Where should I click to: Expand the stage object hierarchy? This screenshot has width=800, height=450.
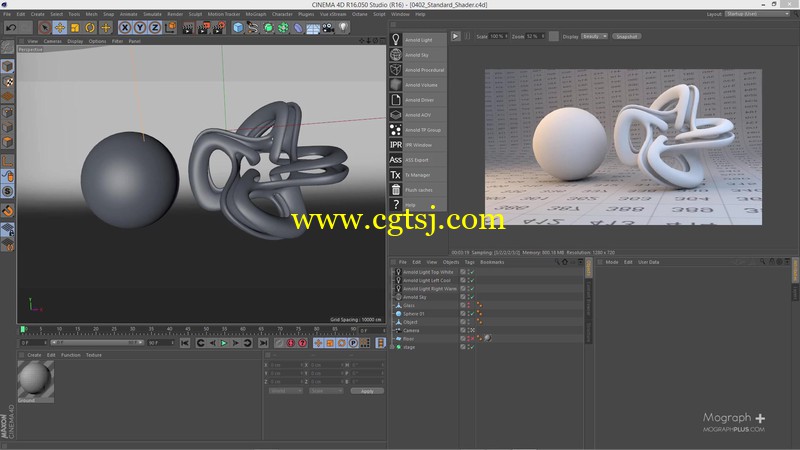click(x=392, y=347)
